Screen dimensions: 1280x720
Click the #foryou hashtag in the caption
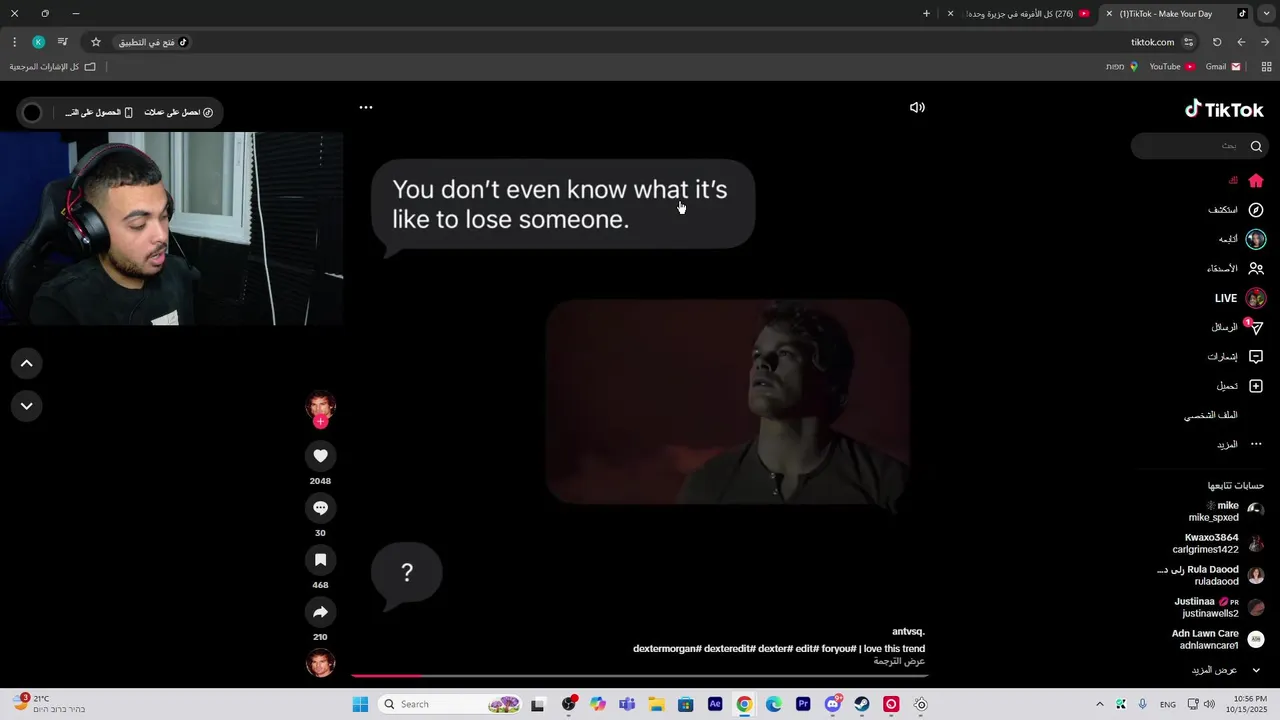tap(838, 649)
